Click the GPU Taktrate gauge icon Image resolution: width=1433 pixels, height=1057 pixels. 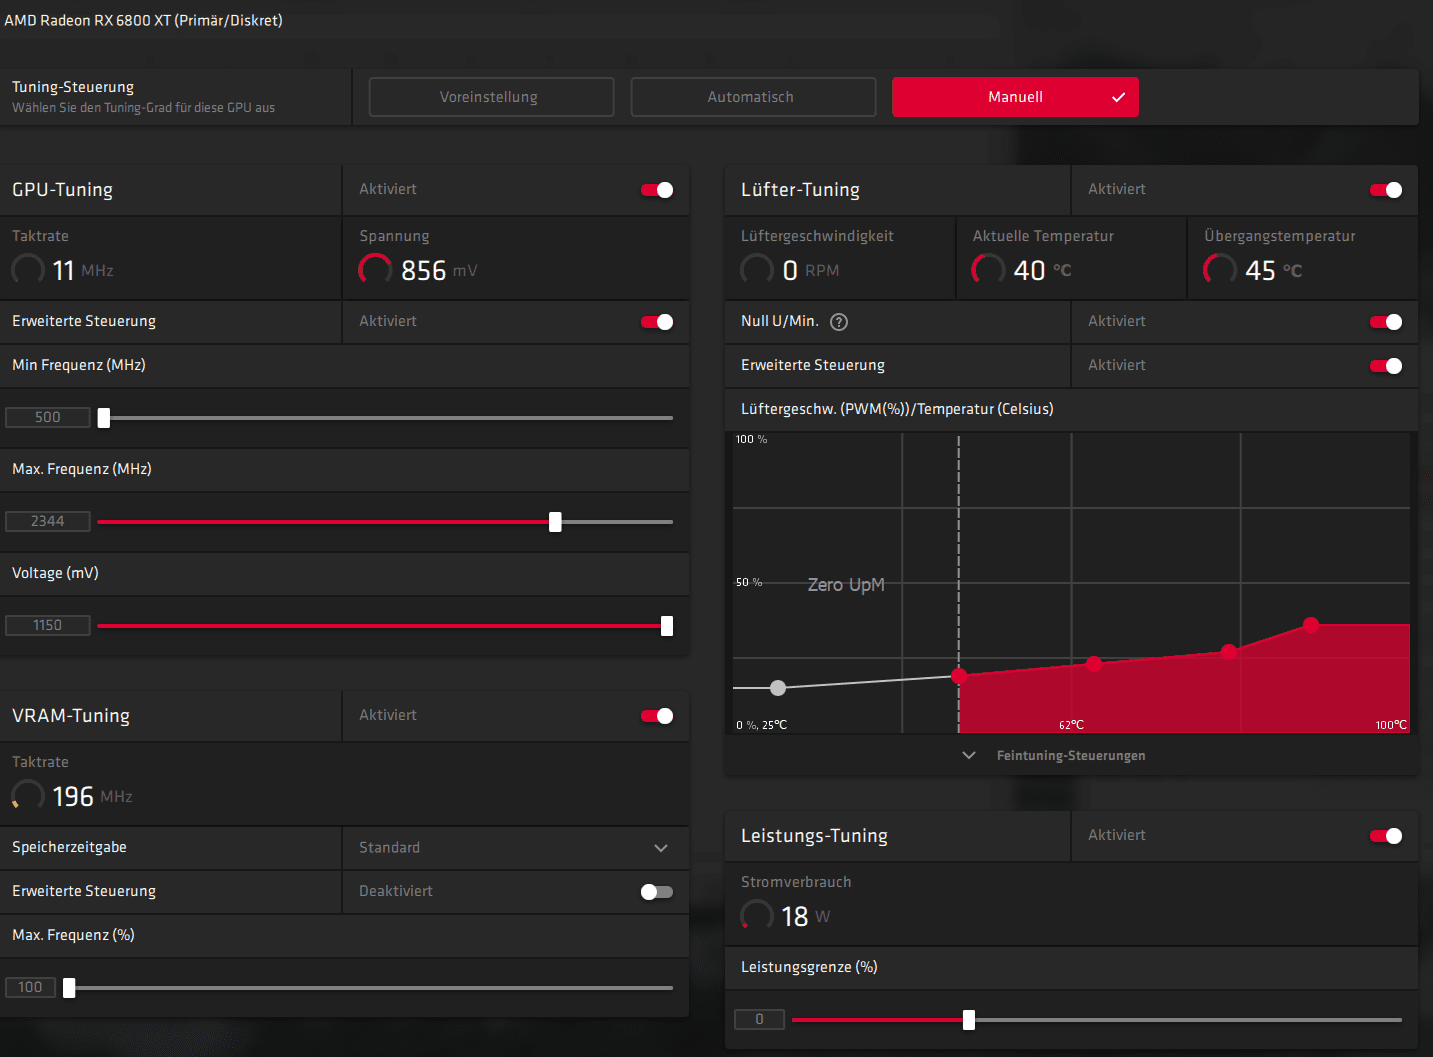click(28, 270)
